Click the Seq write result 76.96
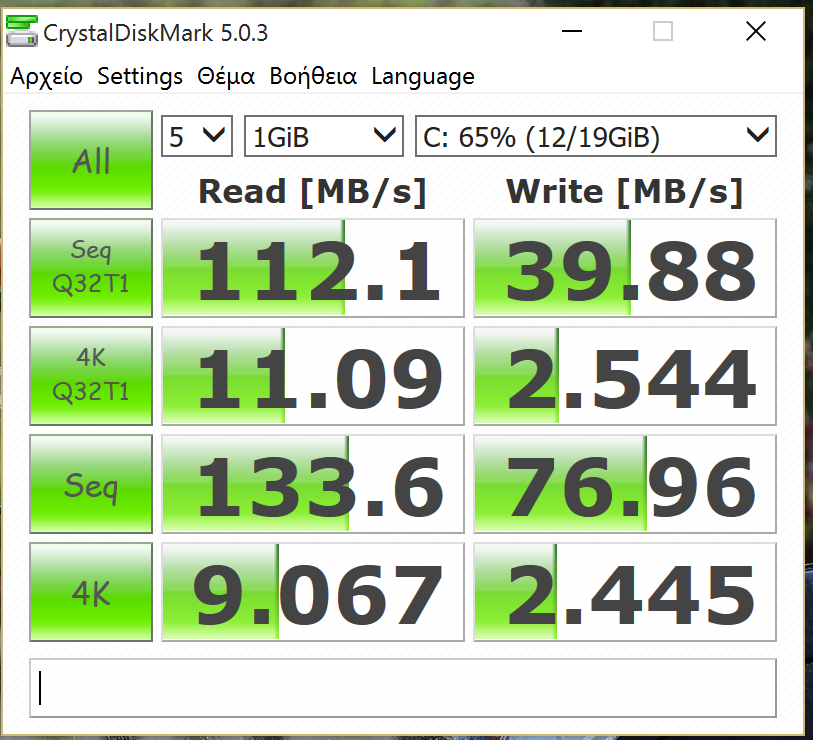813x740 pixels. pos(625,484)
